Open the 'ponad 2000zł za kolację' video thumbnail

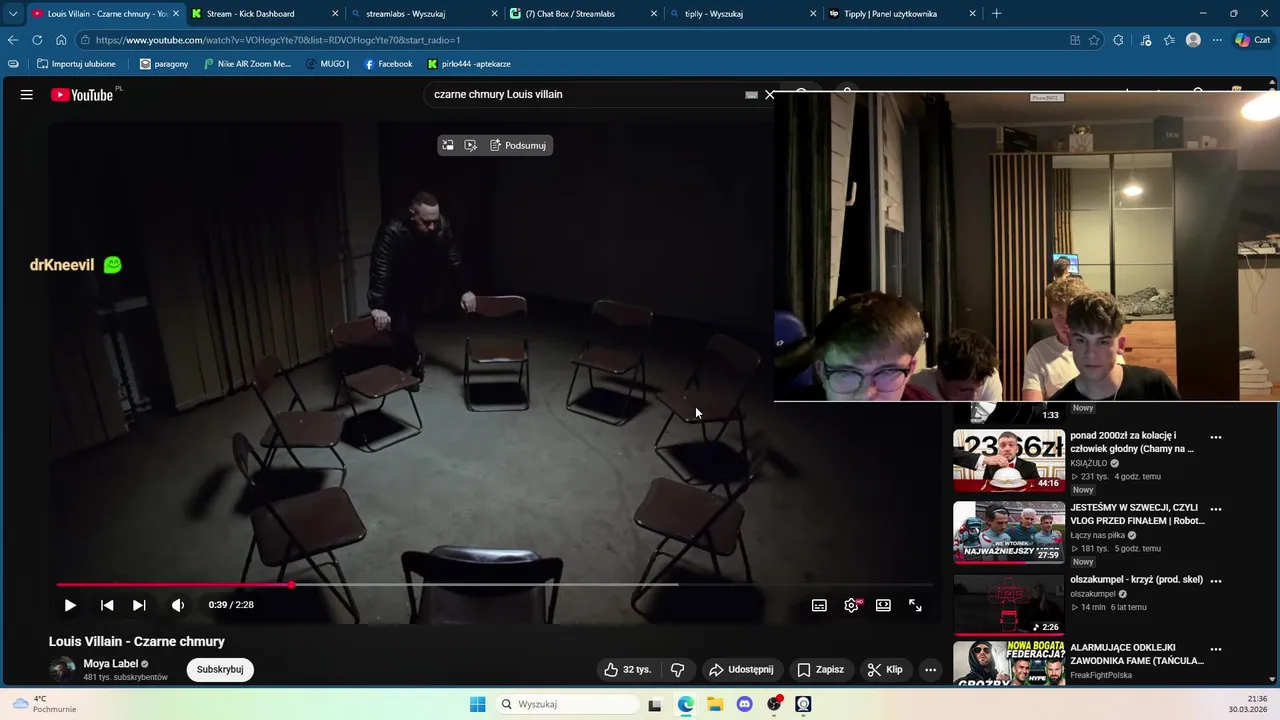pos(1009,461)
